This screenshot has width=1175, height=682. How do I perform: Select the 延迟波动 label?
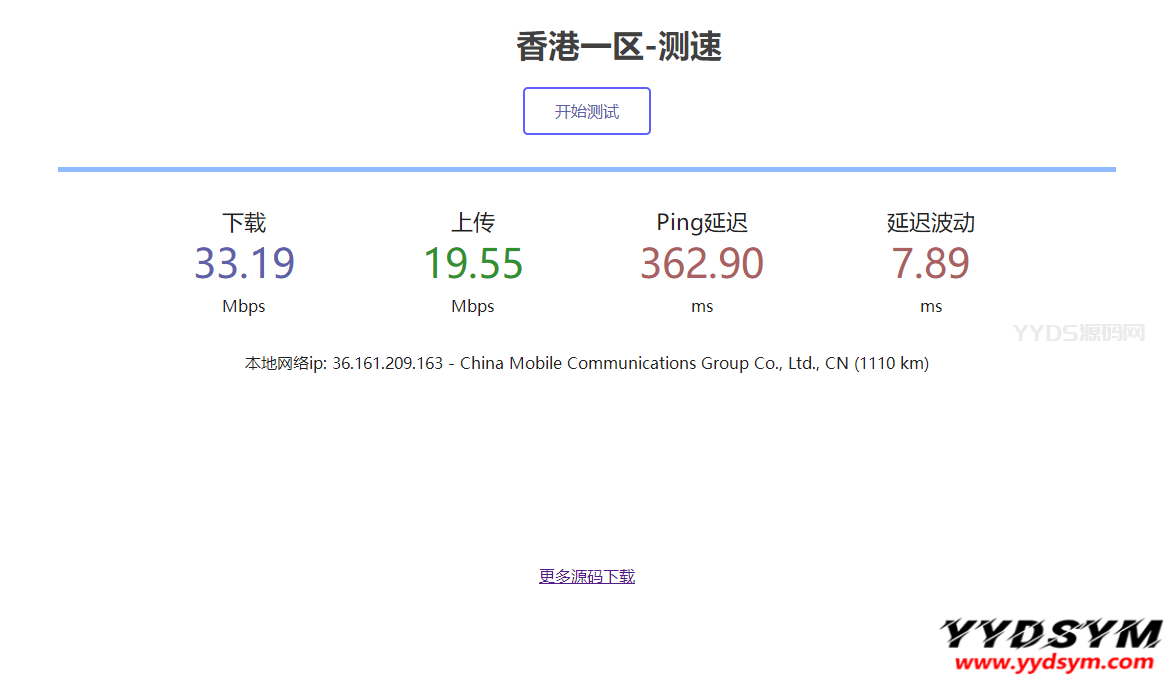pyautogui.click(x=931, y=222)
